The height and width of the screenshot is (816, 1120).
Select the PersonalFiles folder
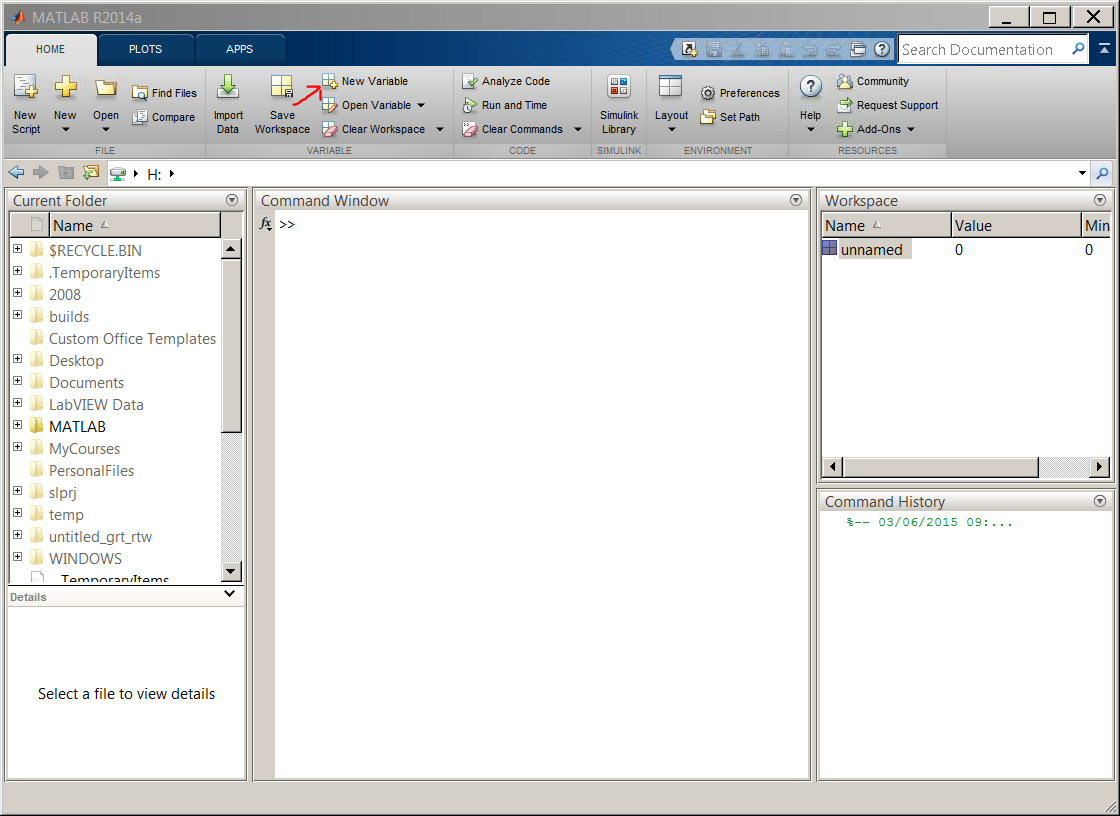pos(91,470)
